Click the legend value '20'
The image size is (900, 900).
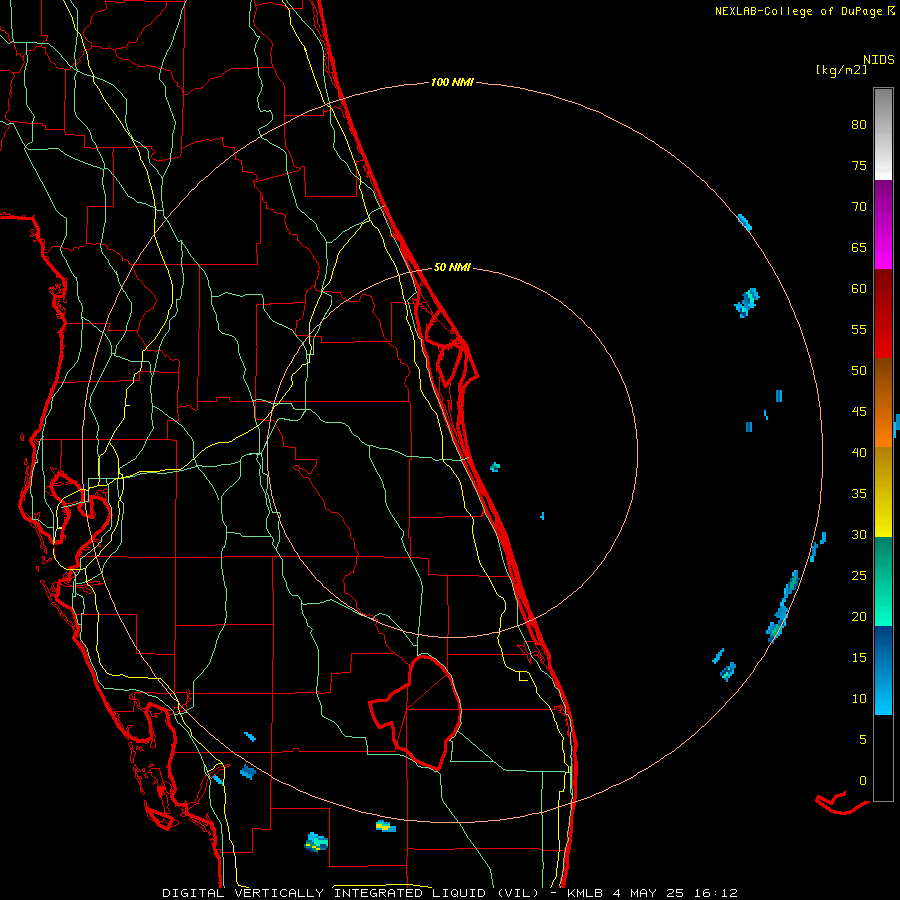click(x=859, y=617)
